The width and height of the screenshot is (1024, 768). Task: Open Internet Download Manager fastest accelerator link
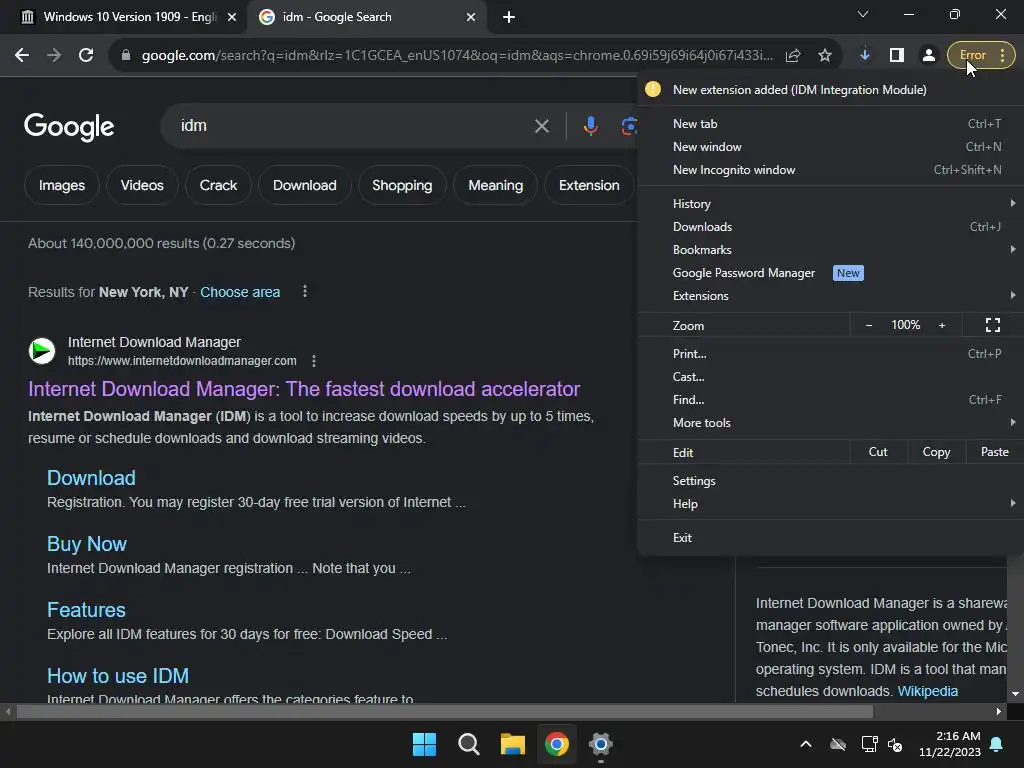pos(304,389)
